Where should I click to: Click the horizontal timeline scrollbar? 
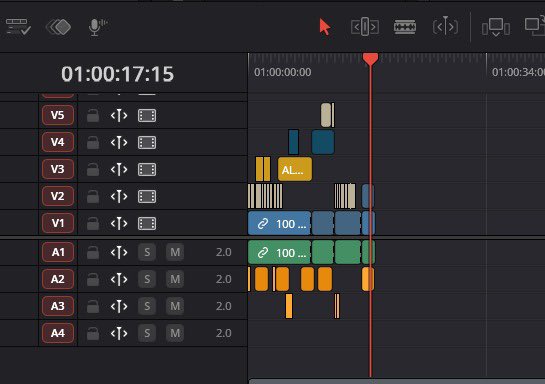click(x=397, y=381)
